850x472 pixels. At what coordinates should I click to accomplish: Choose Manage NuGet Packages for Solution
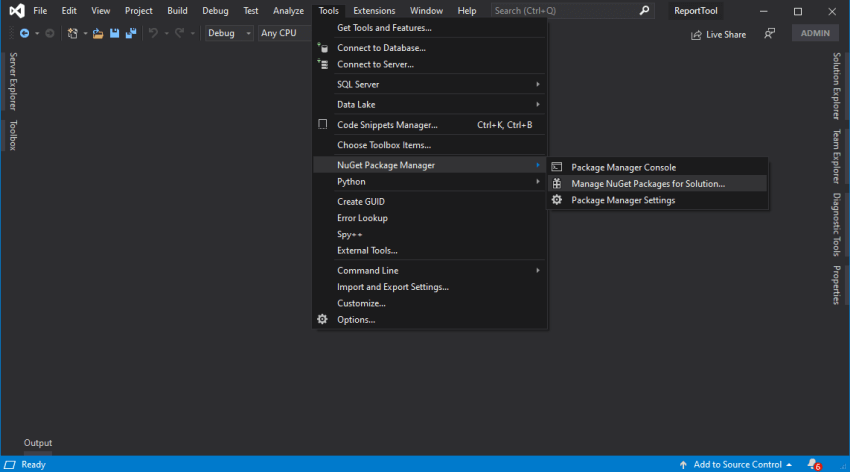[658, 184]
